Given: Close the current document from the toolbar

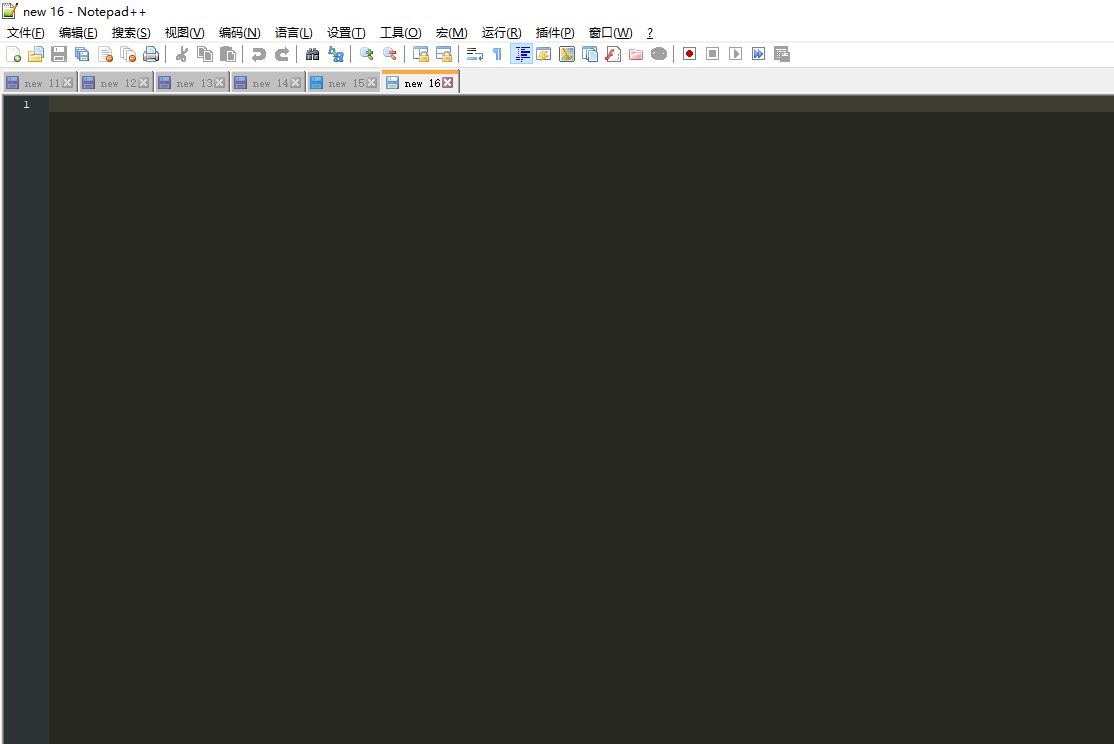Looking at the screenshot, I should [105, 54].
